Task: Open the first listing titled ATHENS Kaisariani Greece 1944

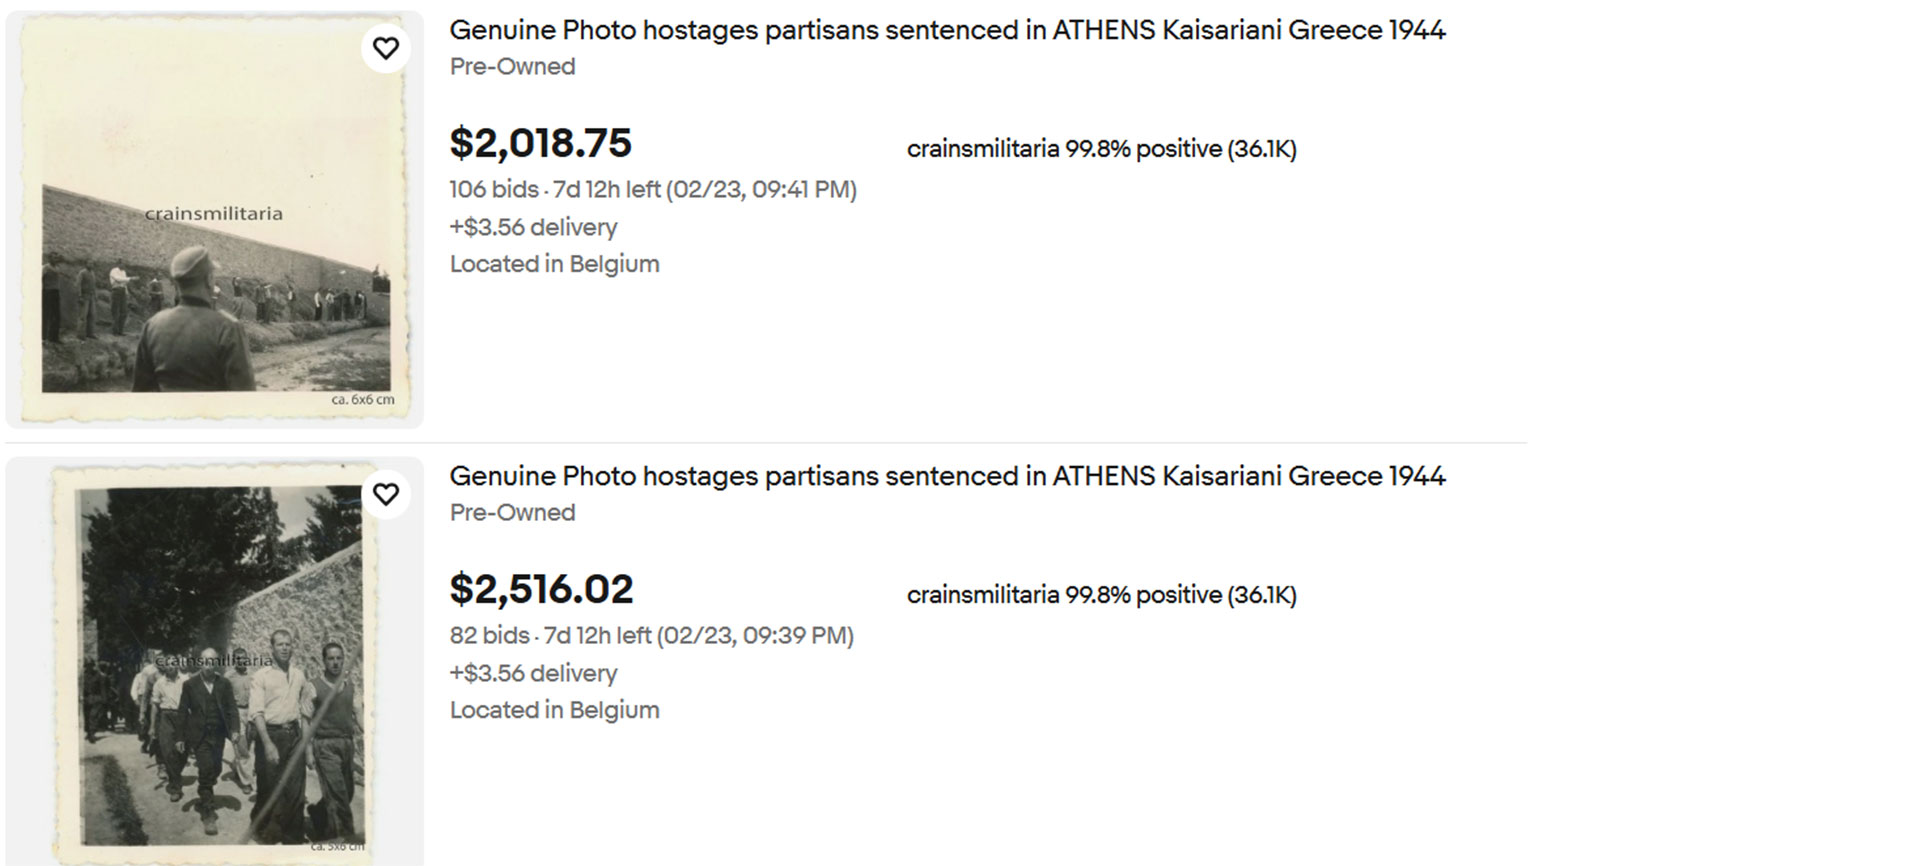Action: click(x=947, y=30)
